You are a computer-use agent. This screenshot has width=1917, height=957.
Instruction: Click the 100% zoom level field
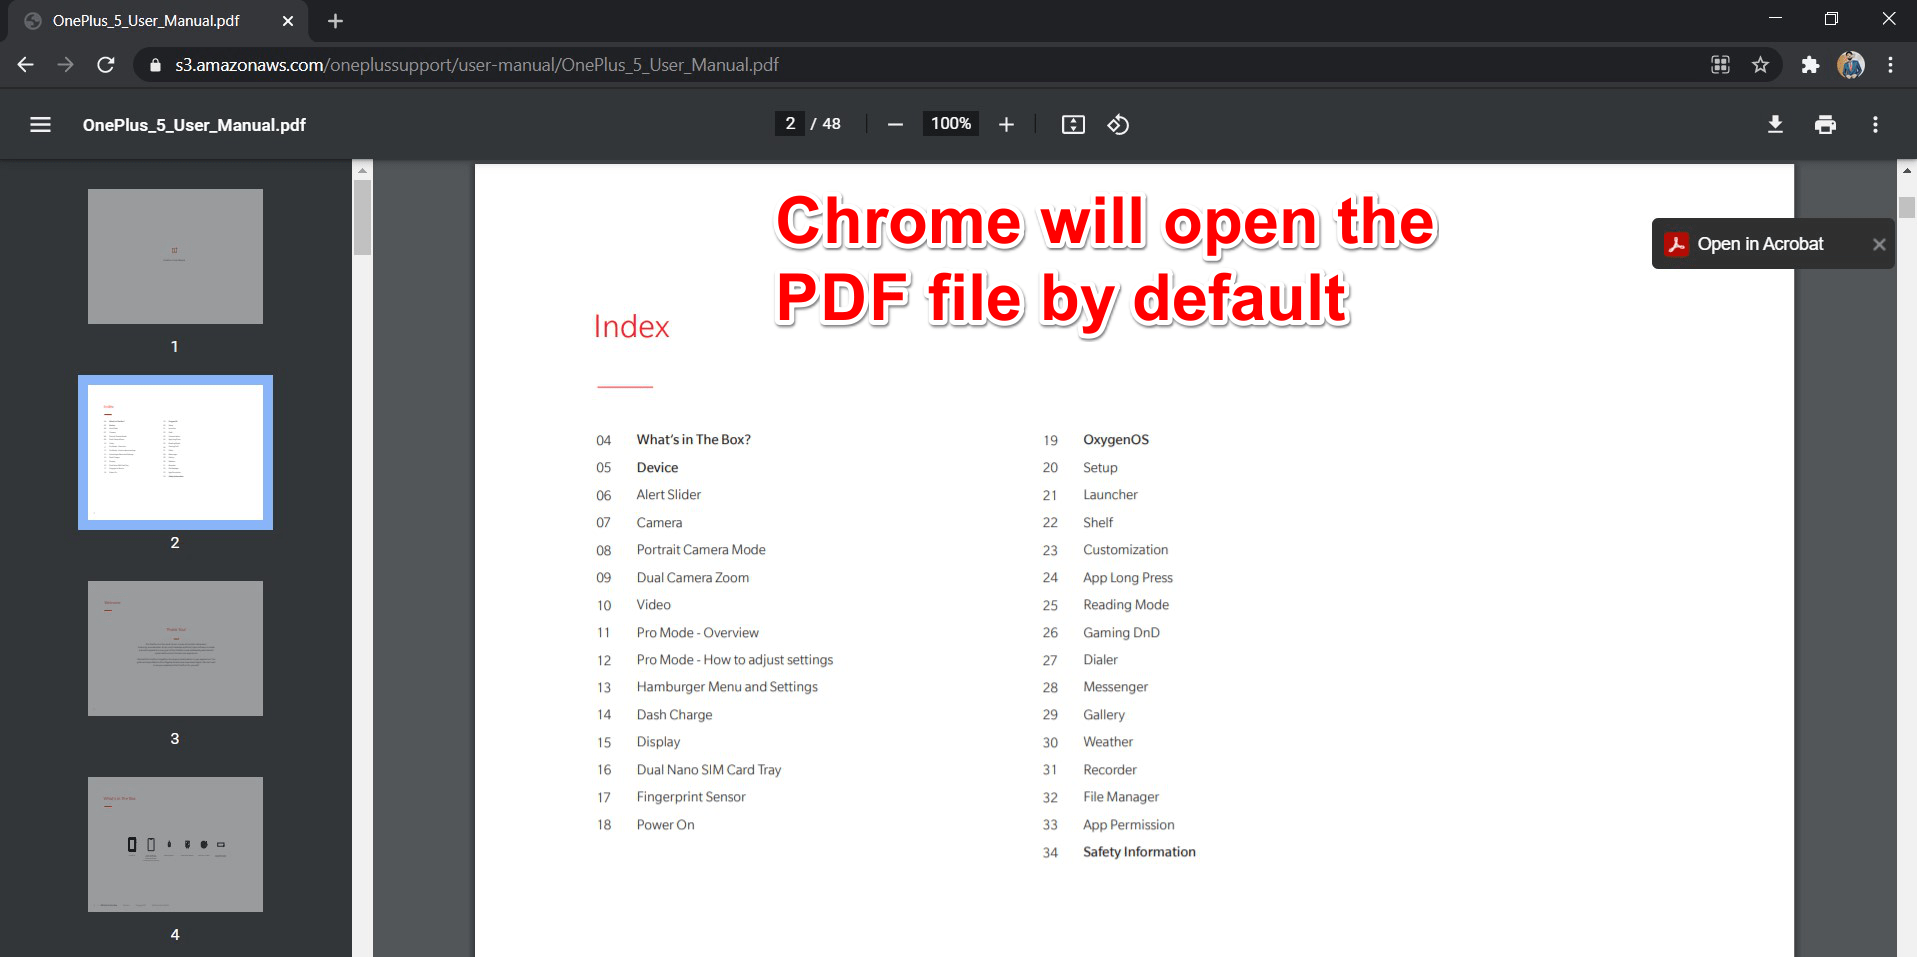pos(951,124)
